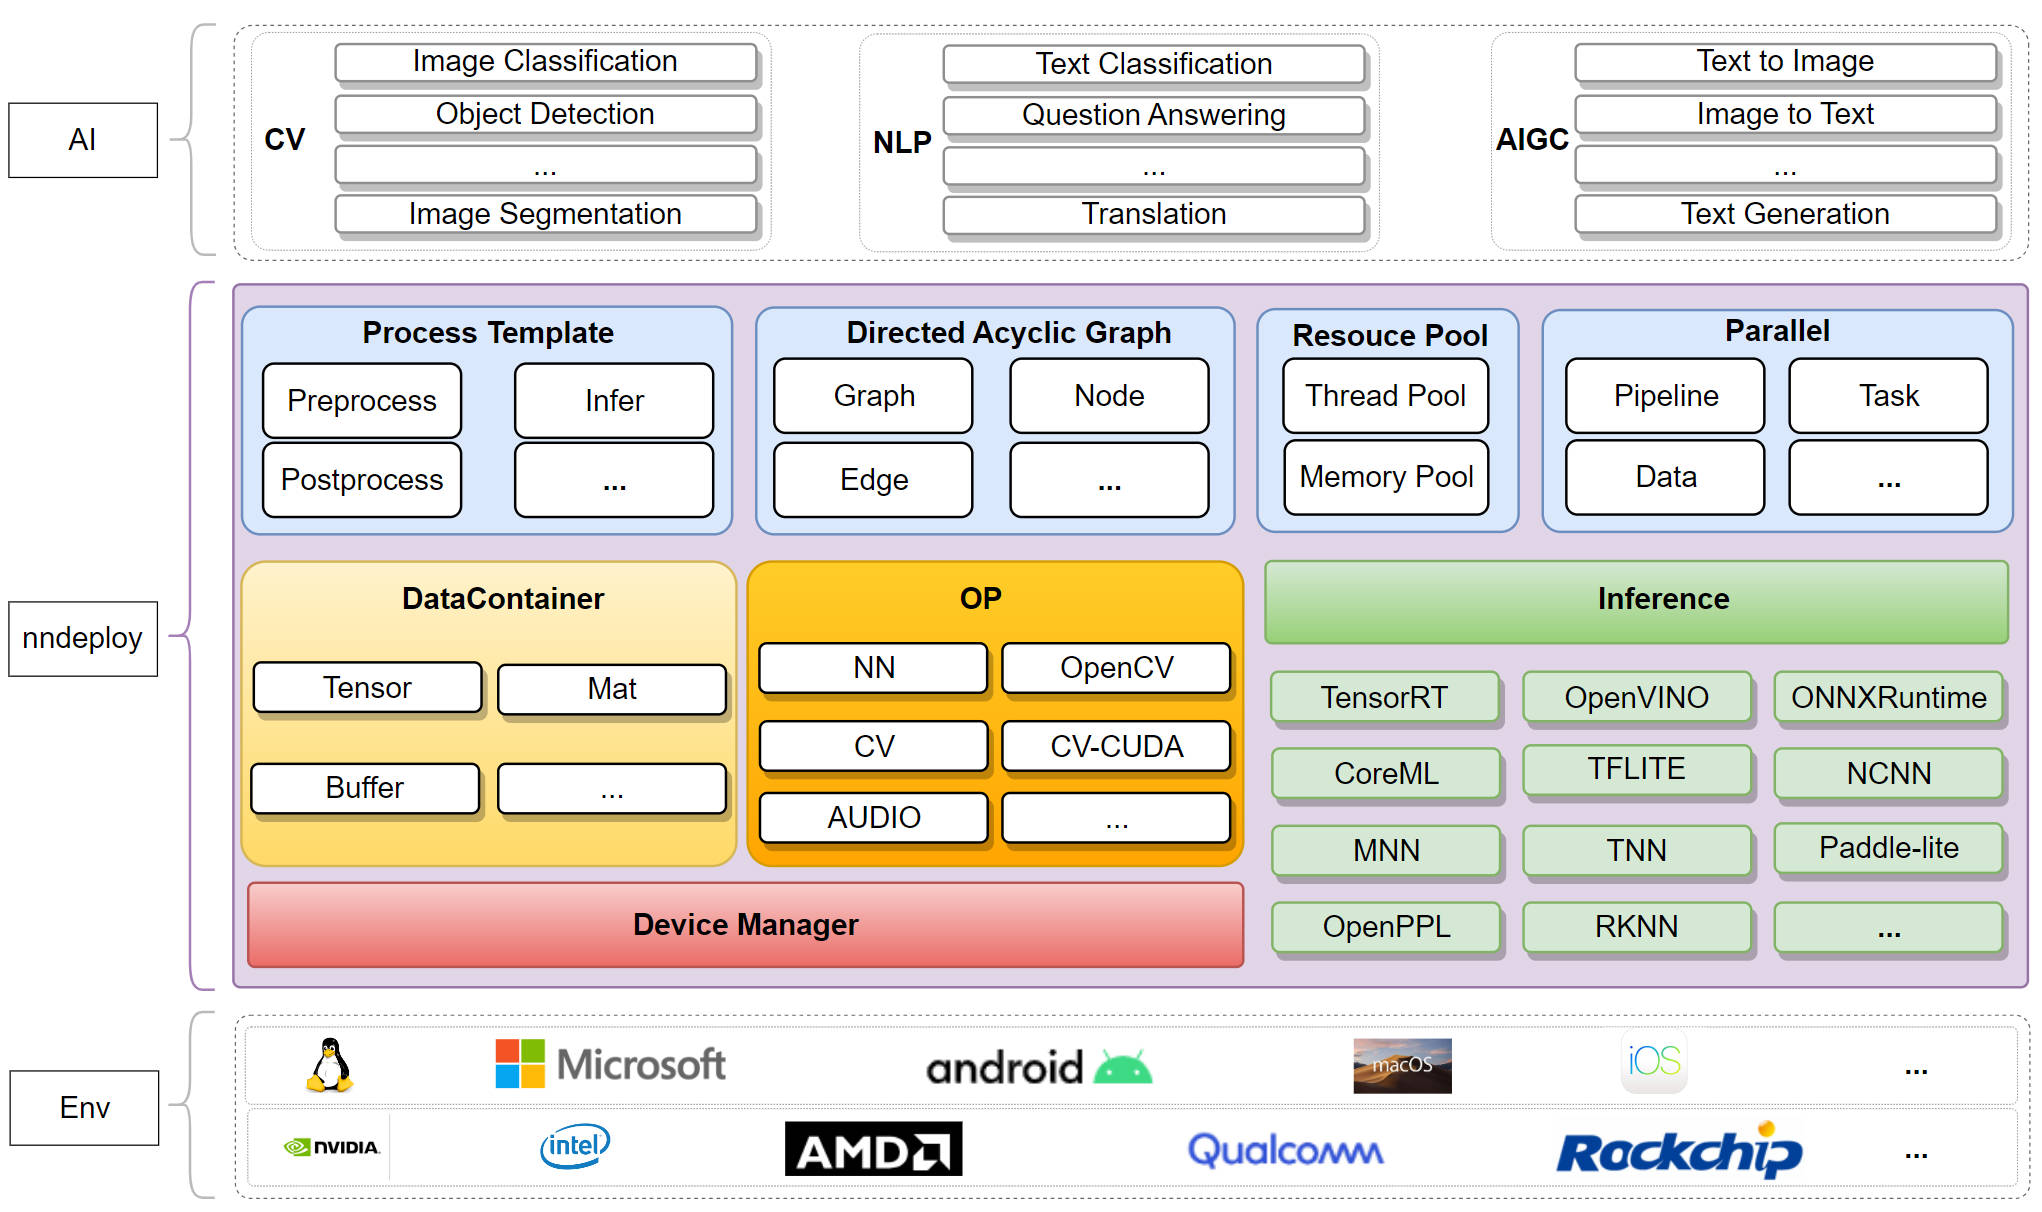Click the Tensor data container box

367,688
